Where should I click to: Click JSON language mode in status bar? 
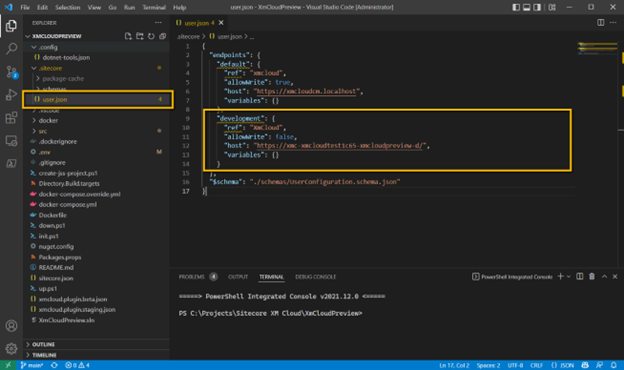pyautogui.click(x=563, y=365)
